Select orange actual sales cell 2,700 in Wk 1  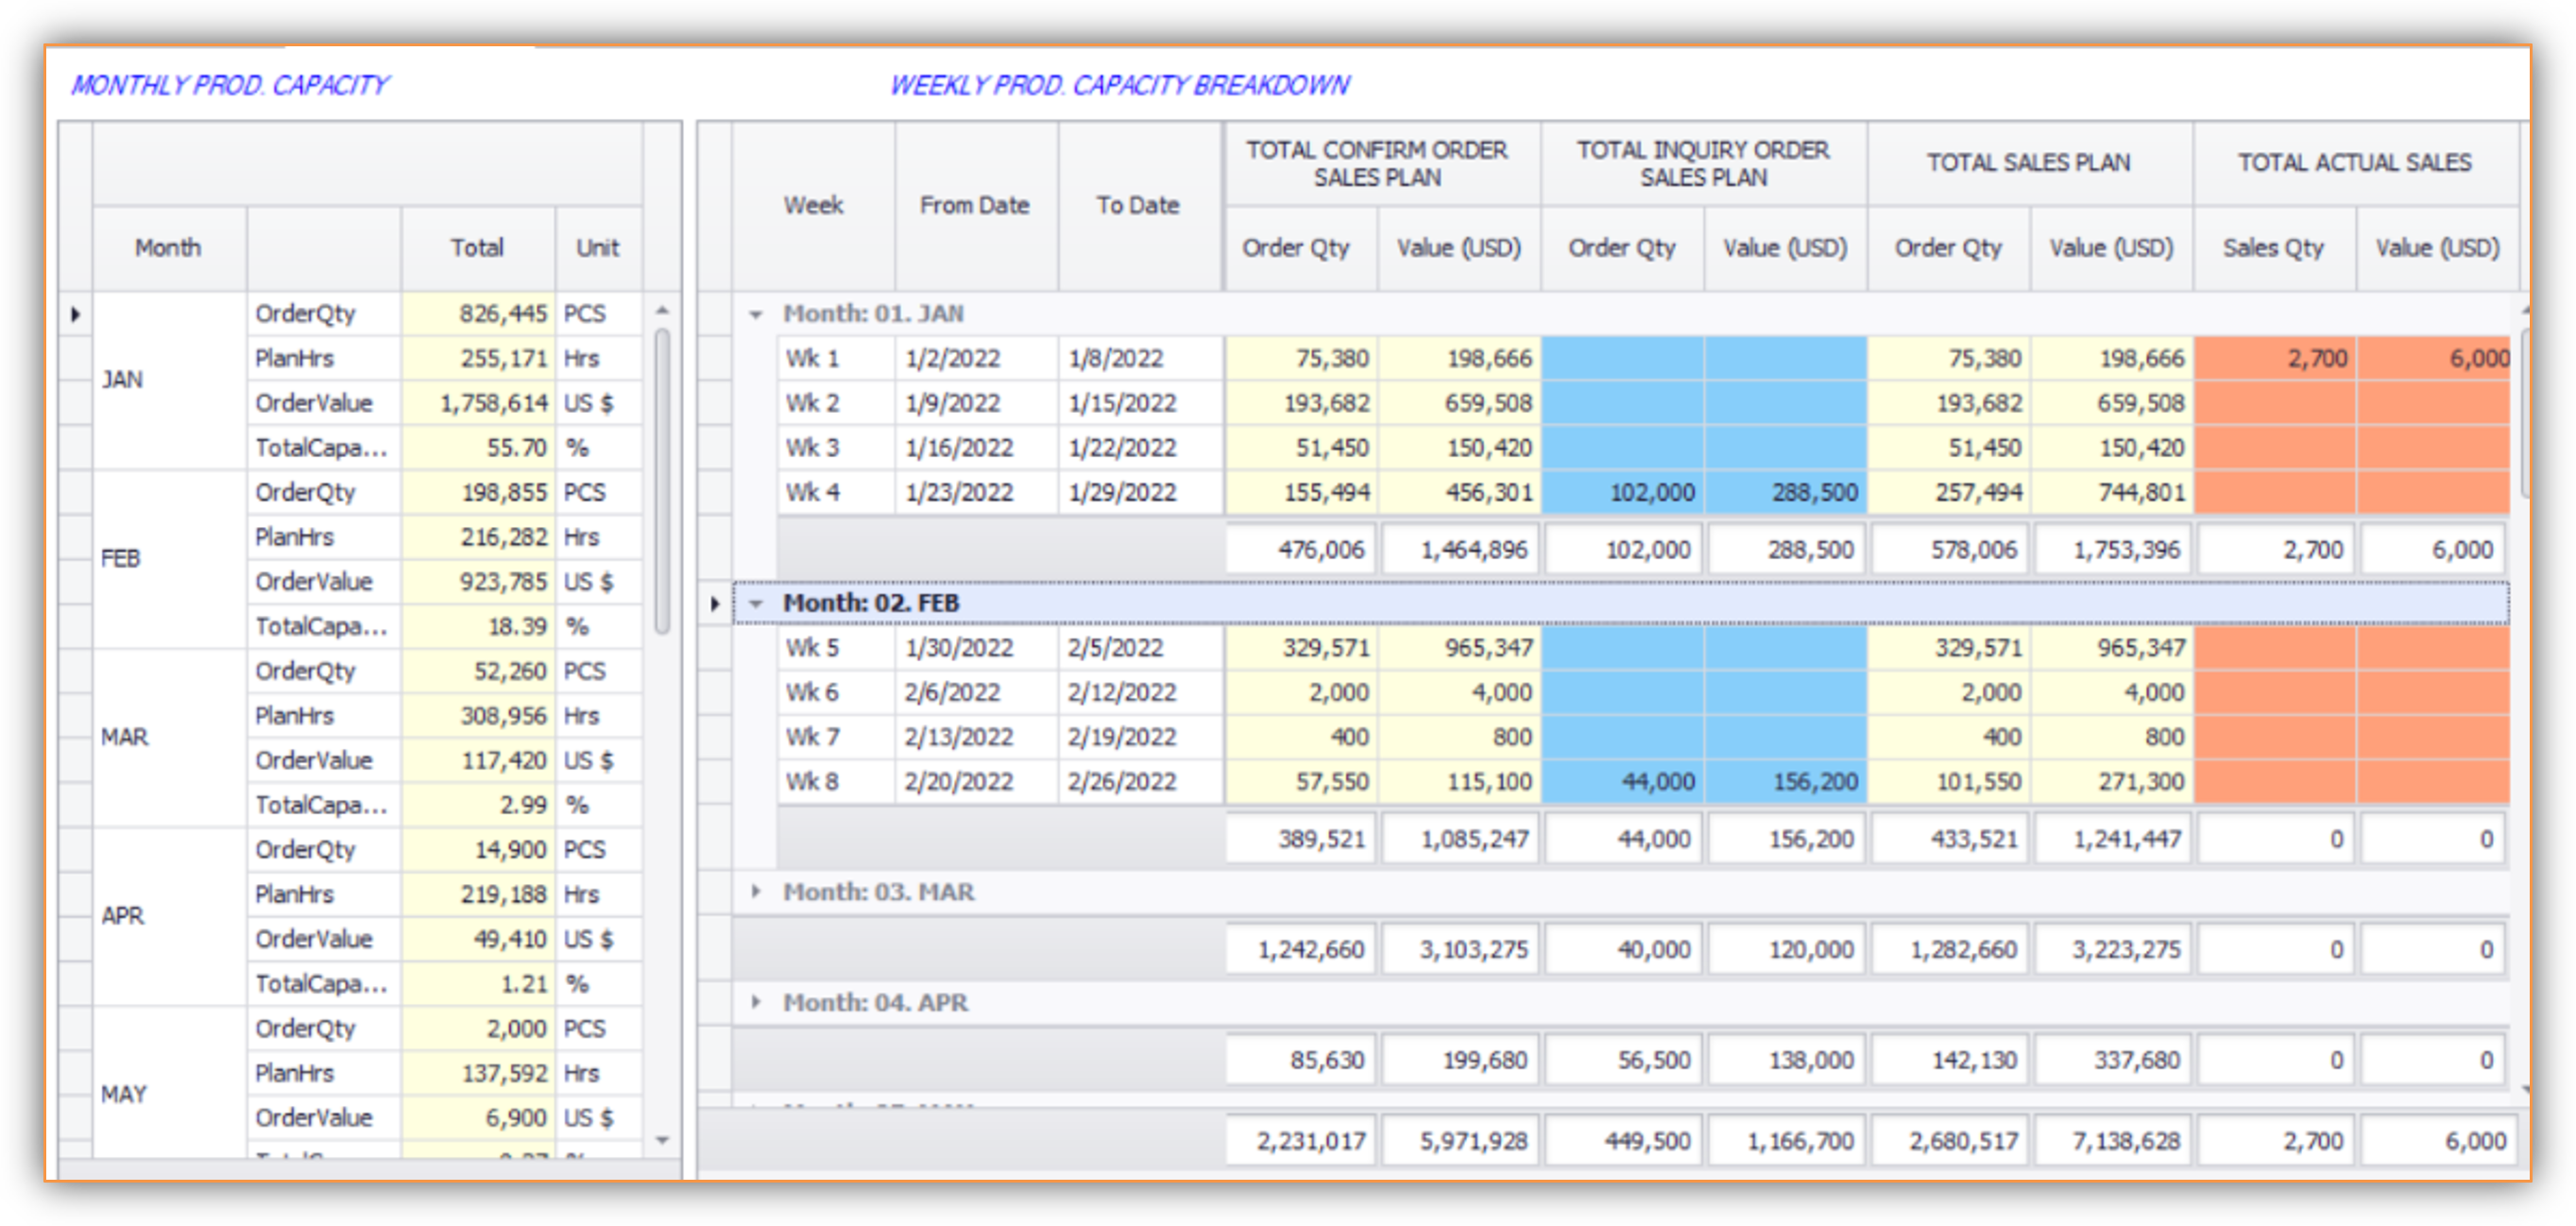tap(2276, 359)
